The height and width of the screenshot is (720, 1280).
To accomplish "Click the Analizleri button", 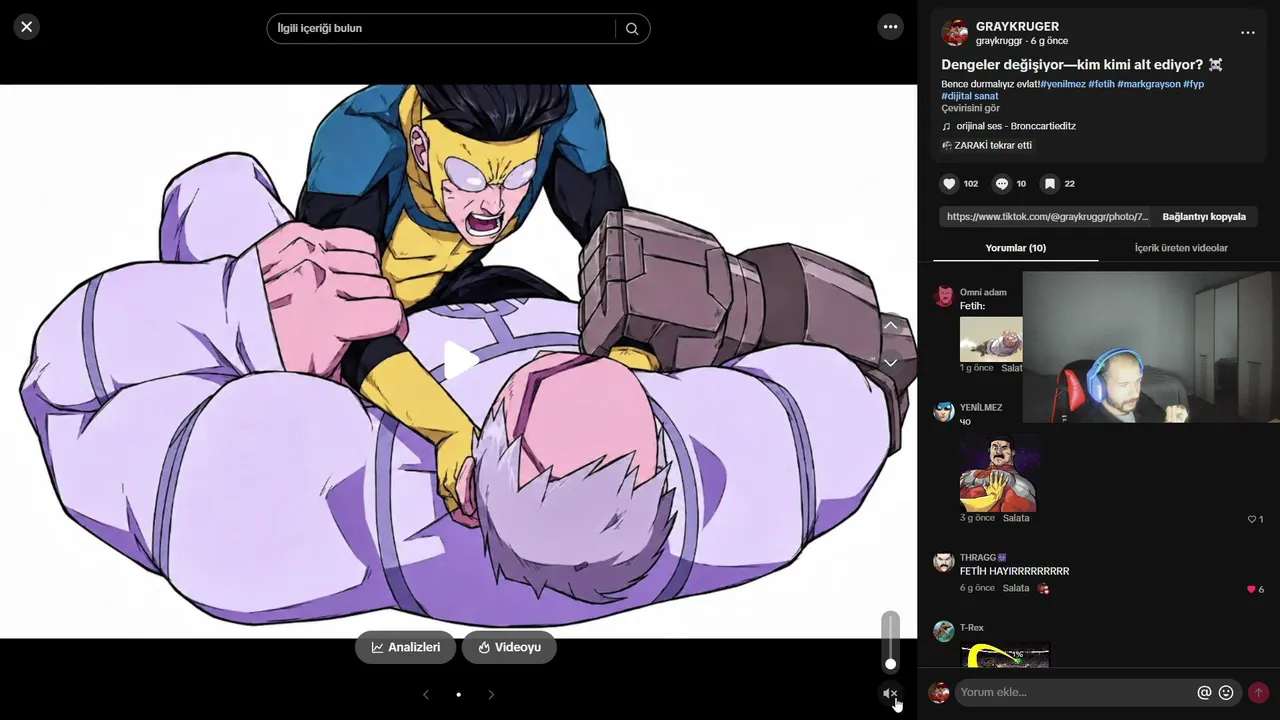I will [405, 647].
